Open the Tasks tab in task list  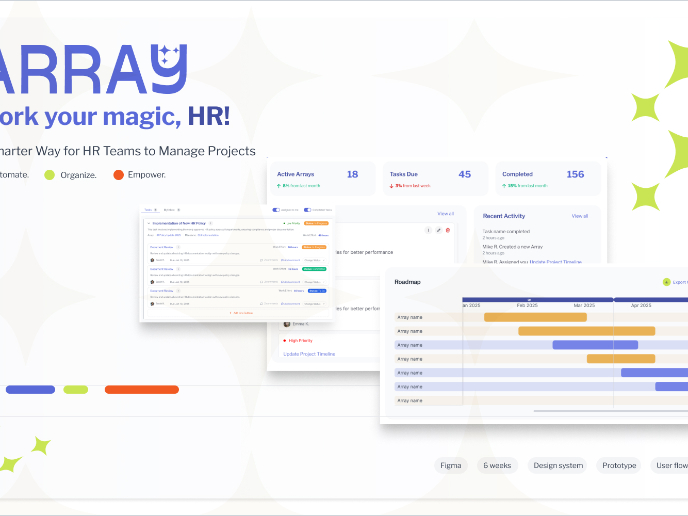click(150, 210)
